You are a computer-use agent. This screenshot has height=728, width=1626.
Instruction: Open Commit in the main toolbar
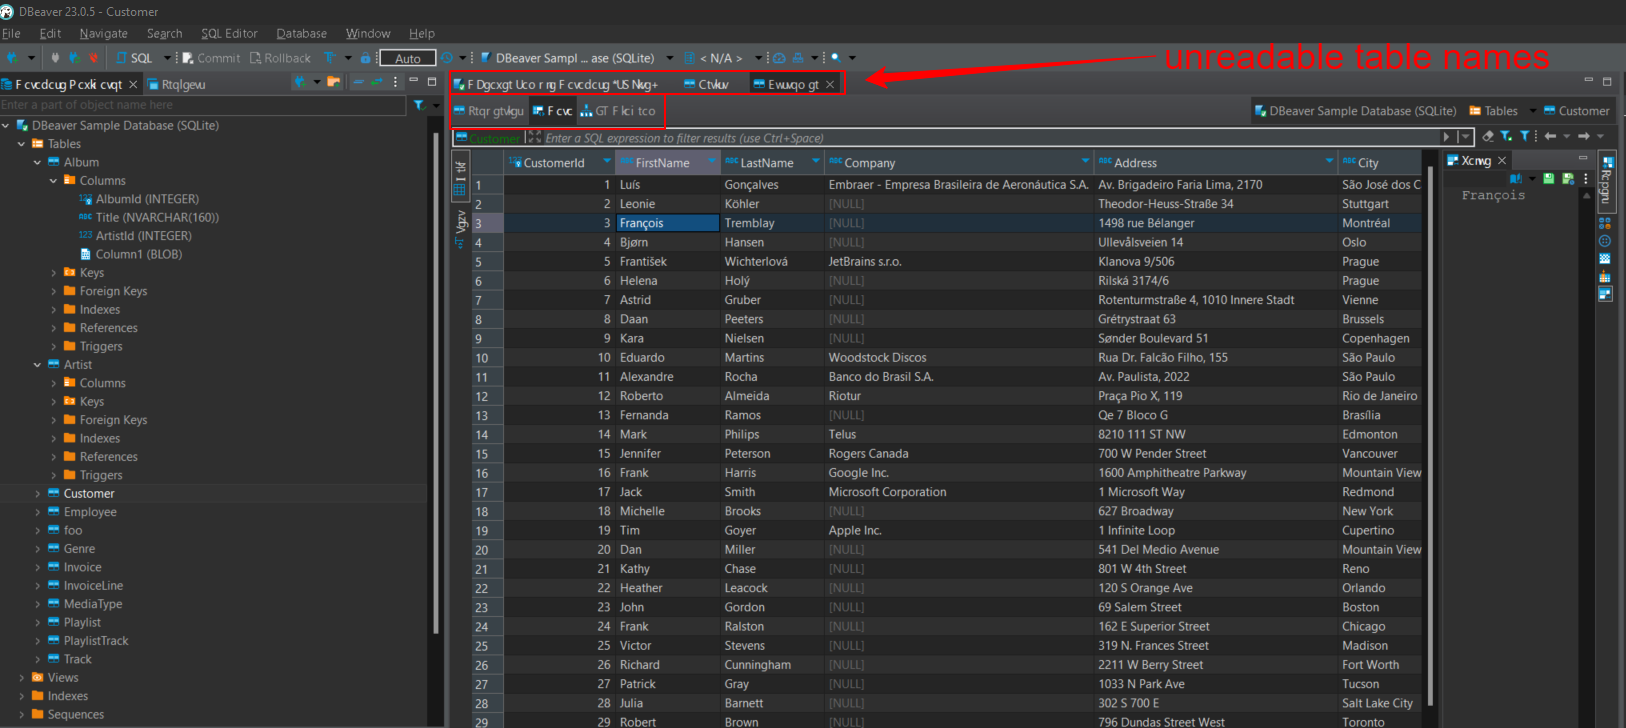click(x=211, y=58)
